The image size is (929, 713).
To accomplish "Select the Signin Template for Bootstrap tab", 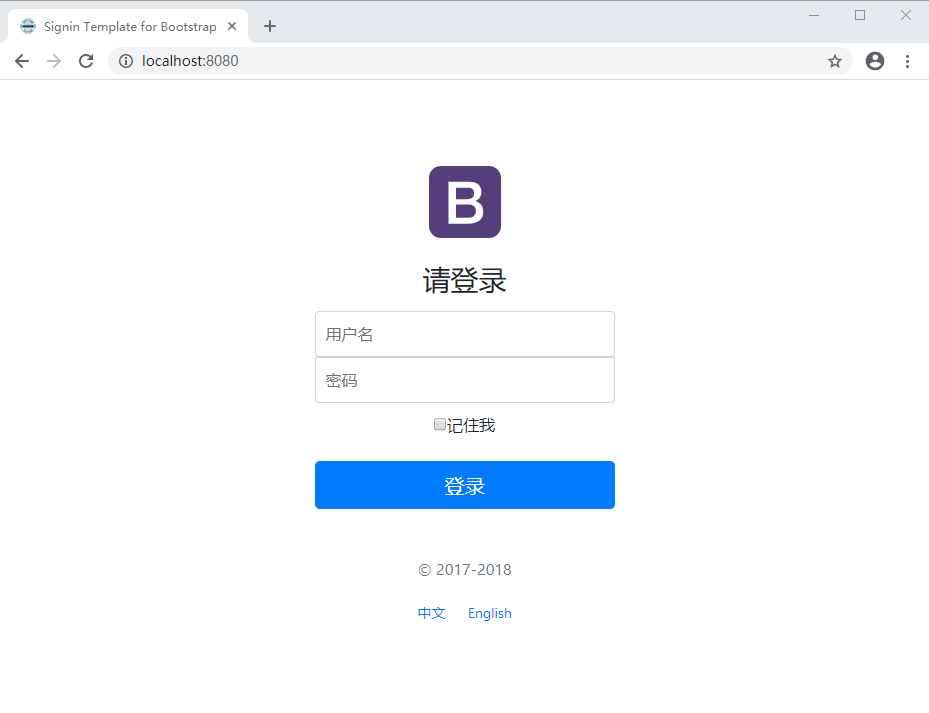I will click(x=129, y=26).
